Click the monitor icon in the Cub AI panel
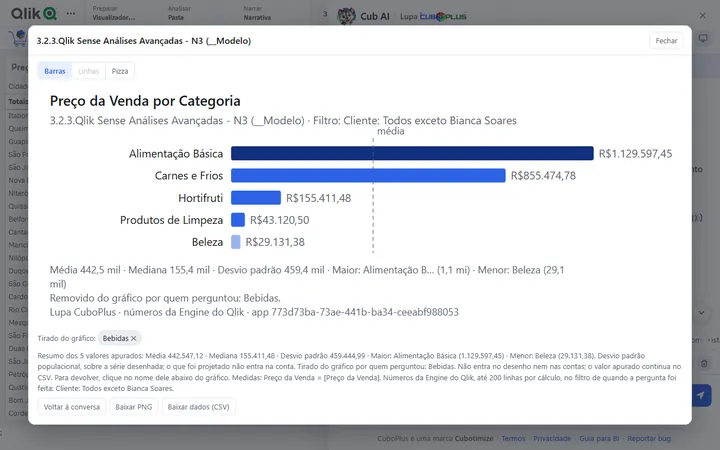This screenshot has width=720, height=450. click(x=703, y=38)
